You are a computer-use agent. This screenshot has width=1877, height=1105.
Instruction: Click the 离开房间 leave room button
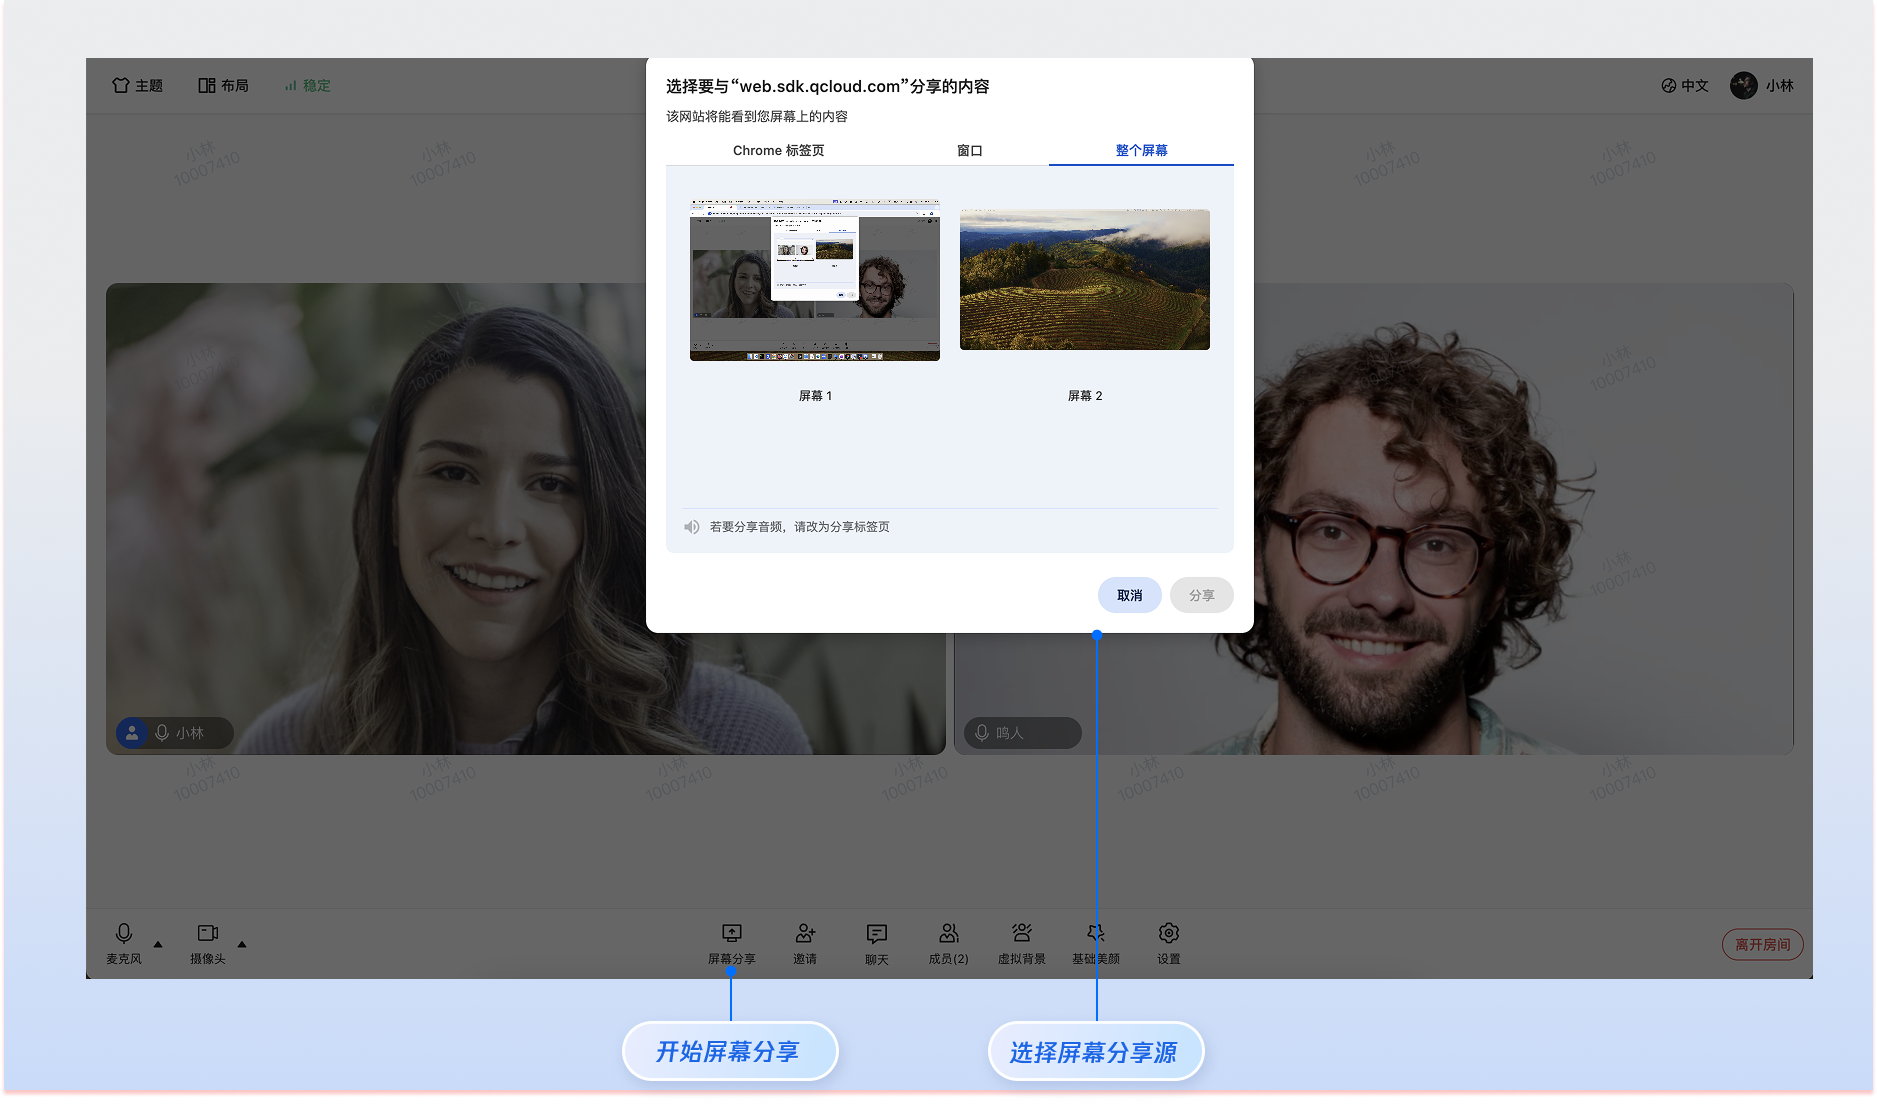1763,945
